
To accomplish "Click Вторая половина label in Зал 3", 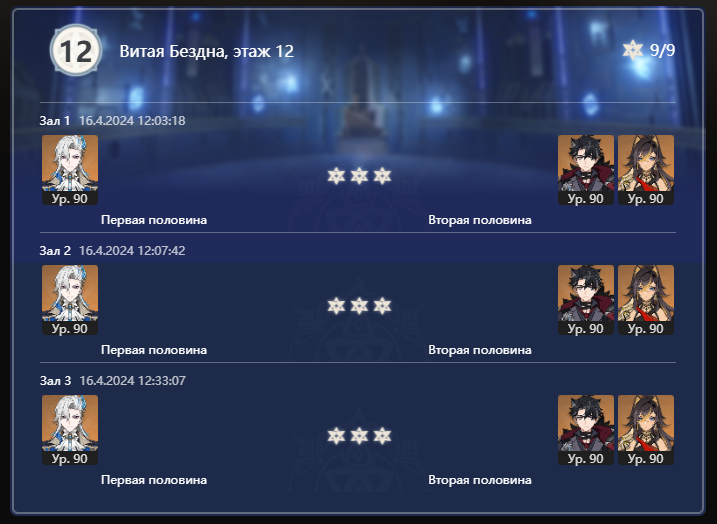I will tap(480, 480).
